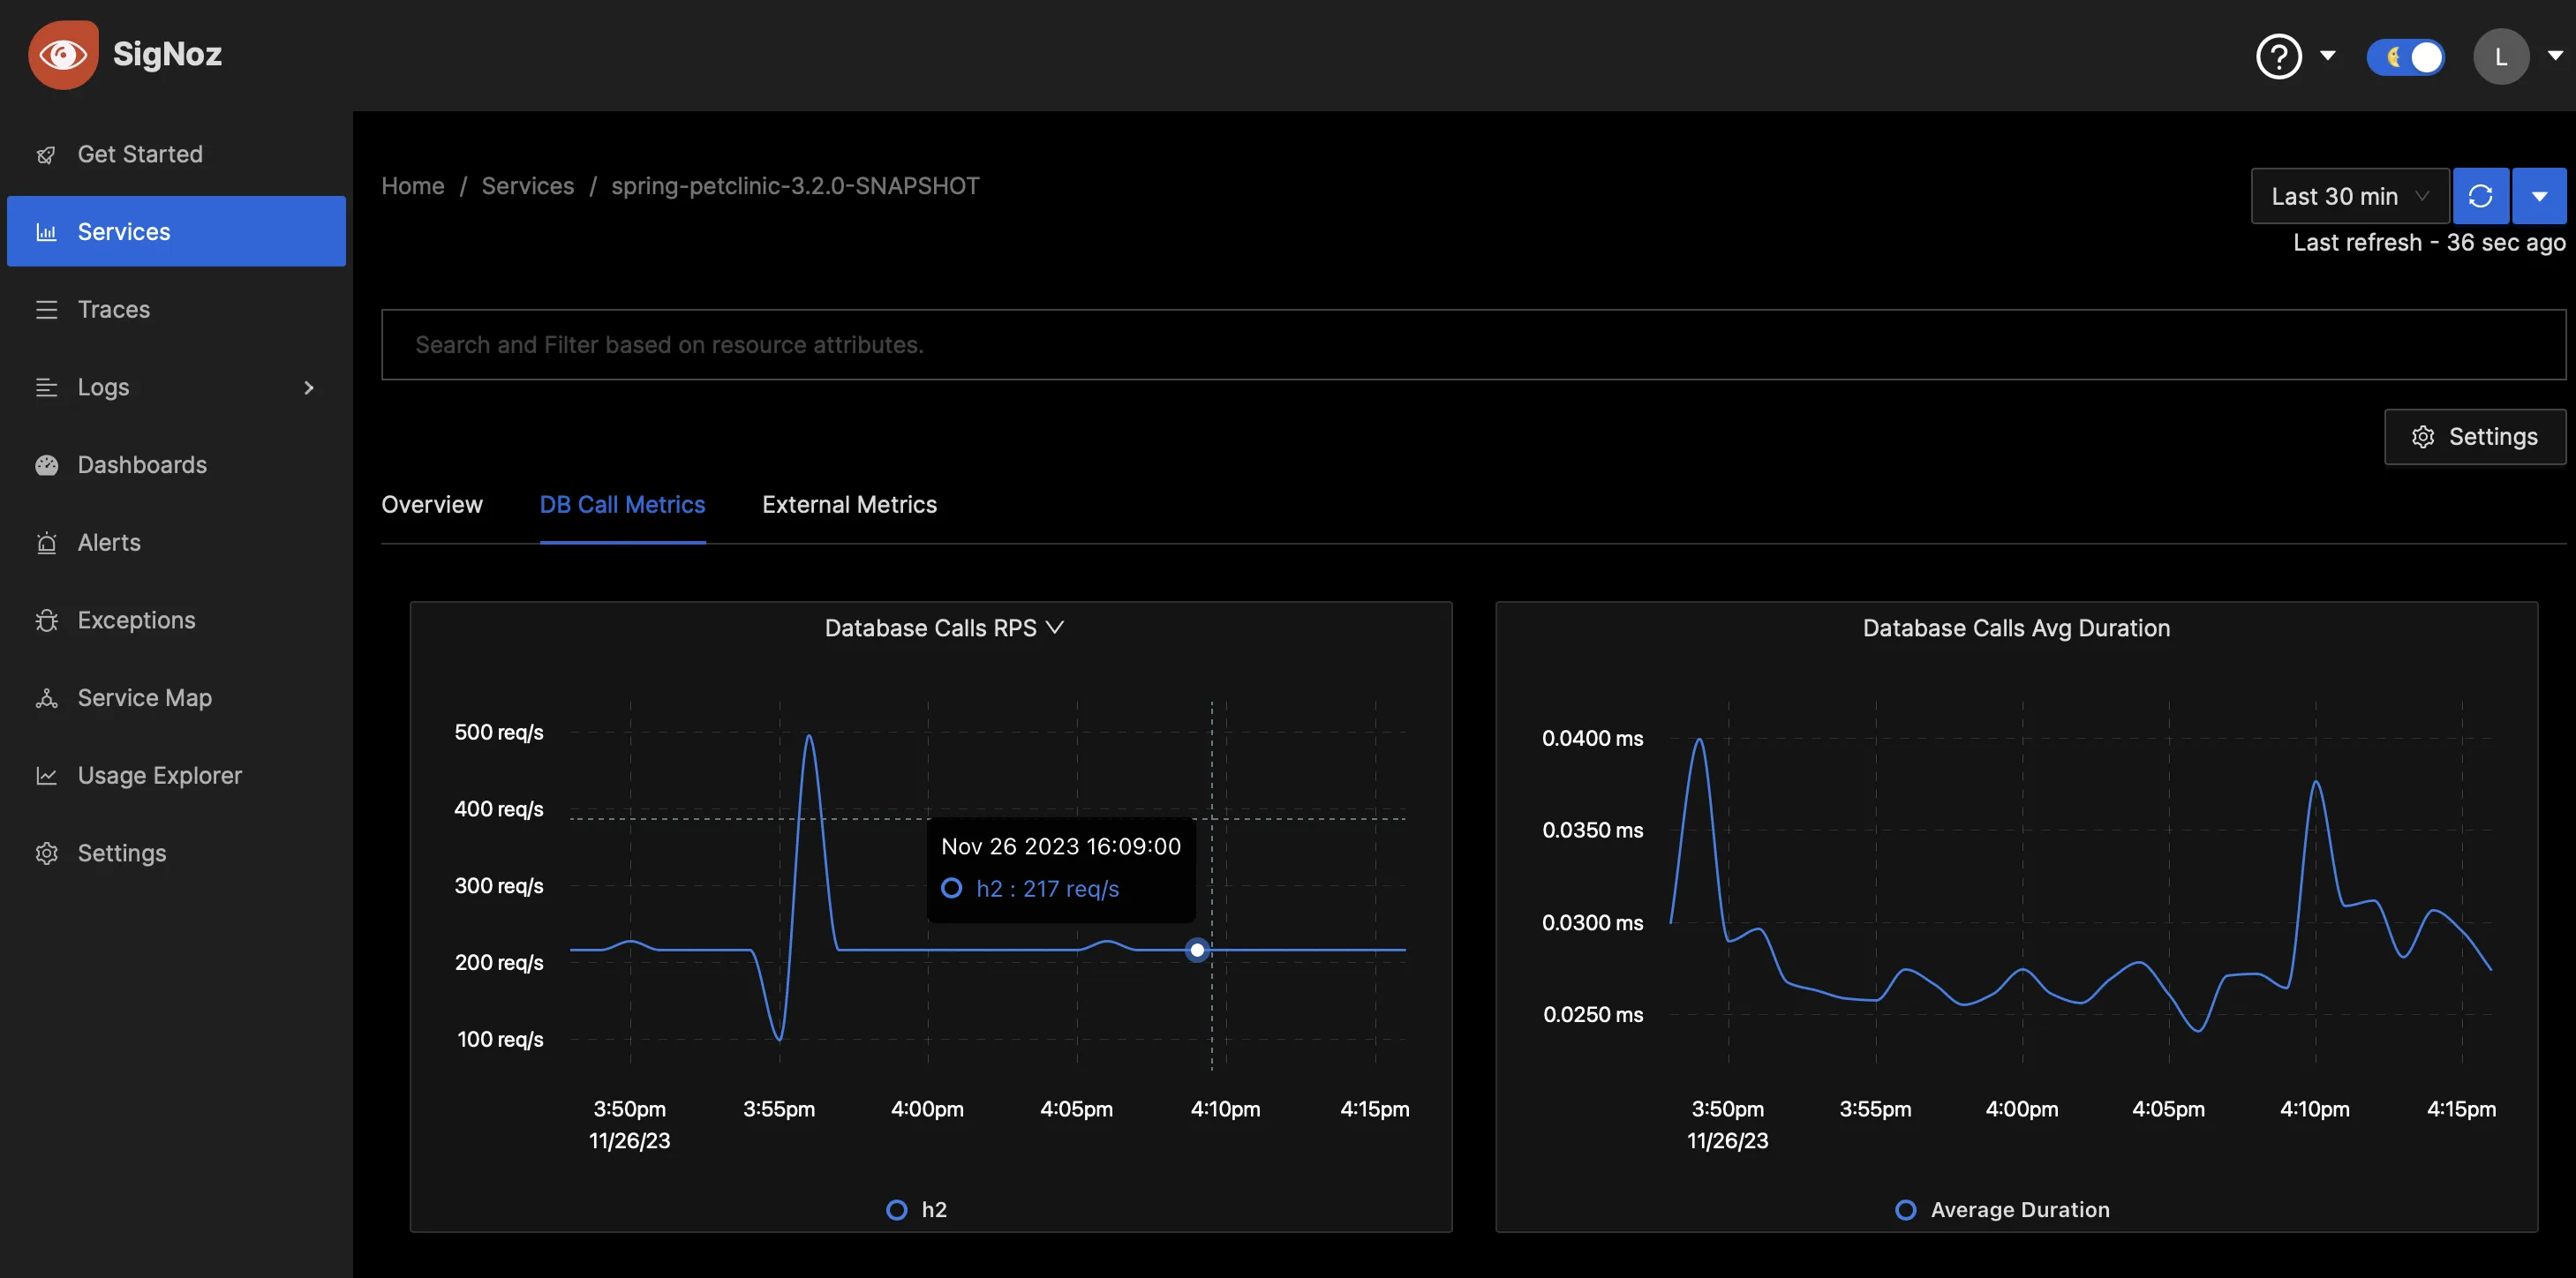Open Settings in the sidebar
Viewport: 2576px width, 1278px height.
click(176, 852)
